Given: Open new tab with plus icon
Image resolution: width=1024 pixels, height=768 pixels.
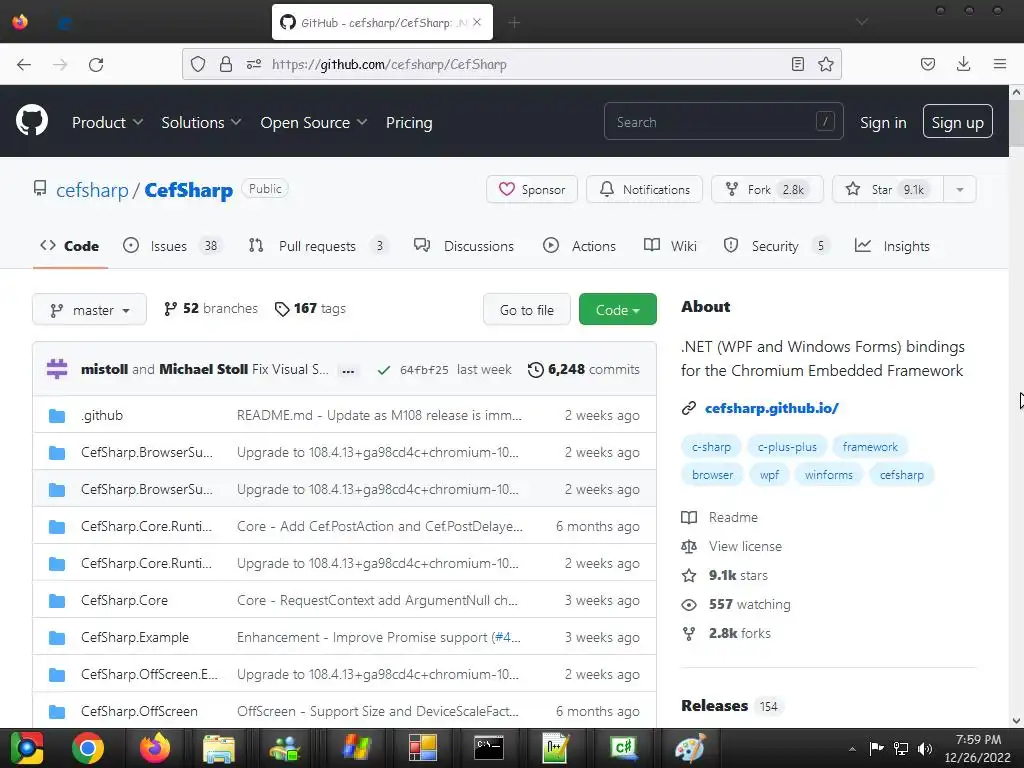Looking at the screenshot, I should tap(514, 23).
